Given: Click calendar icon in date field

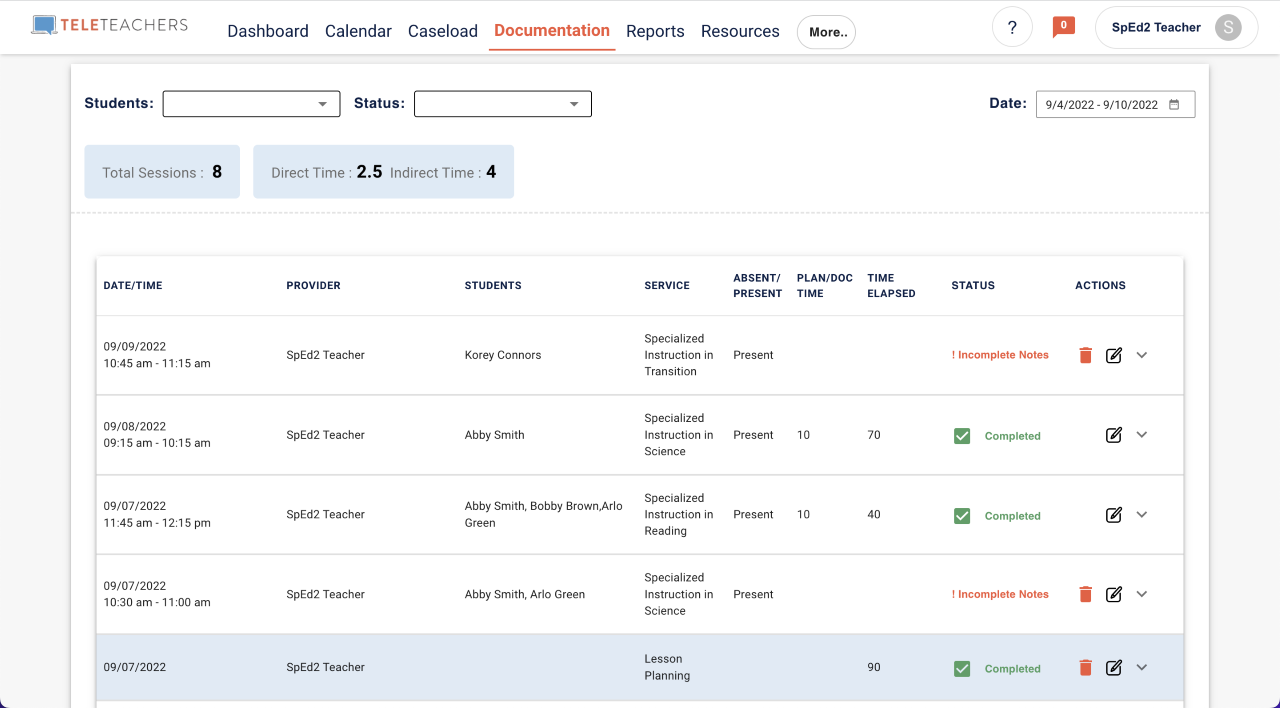Looking at the screenshot, I should (x=1174, y=105).
